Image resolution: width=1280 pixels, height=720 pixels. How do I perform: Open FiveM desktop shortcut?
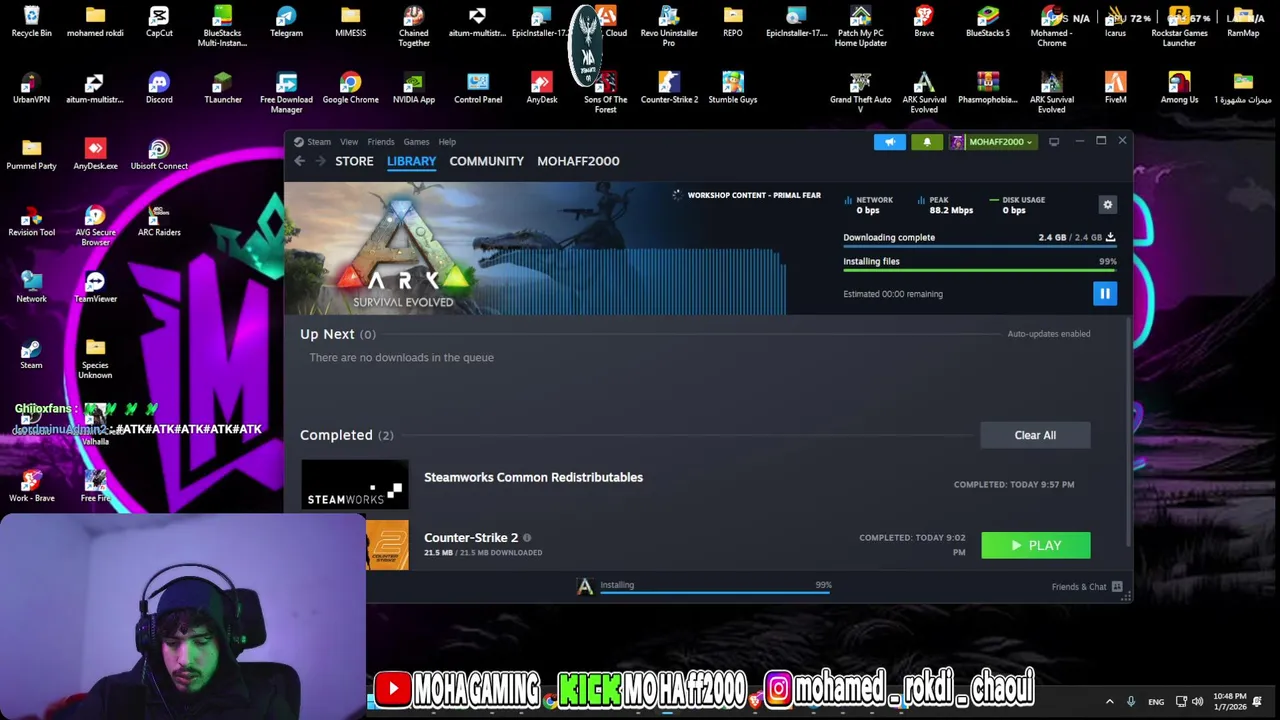(x=1115, y=88)
